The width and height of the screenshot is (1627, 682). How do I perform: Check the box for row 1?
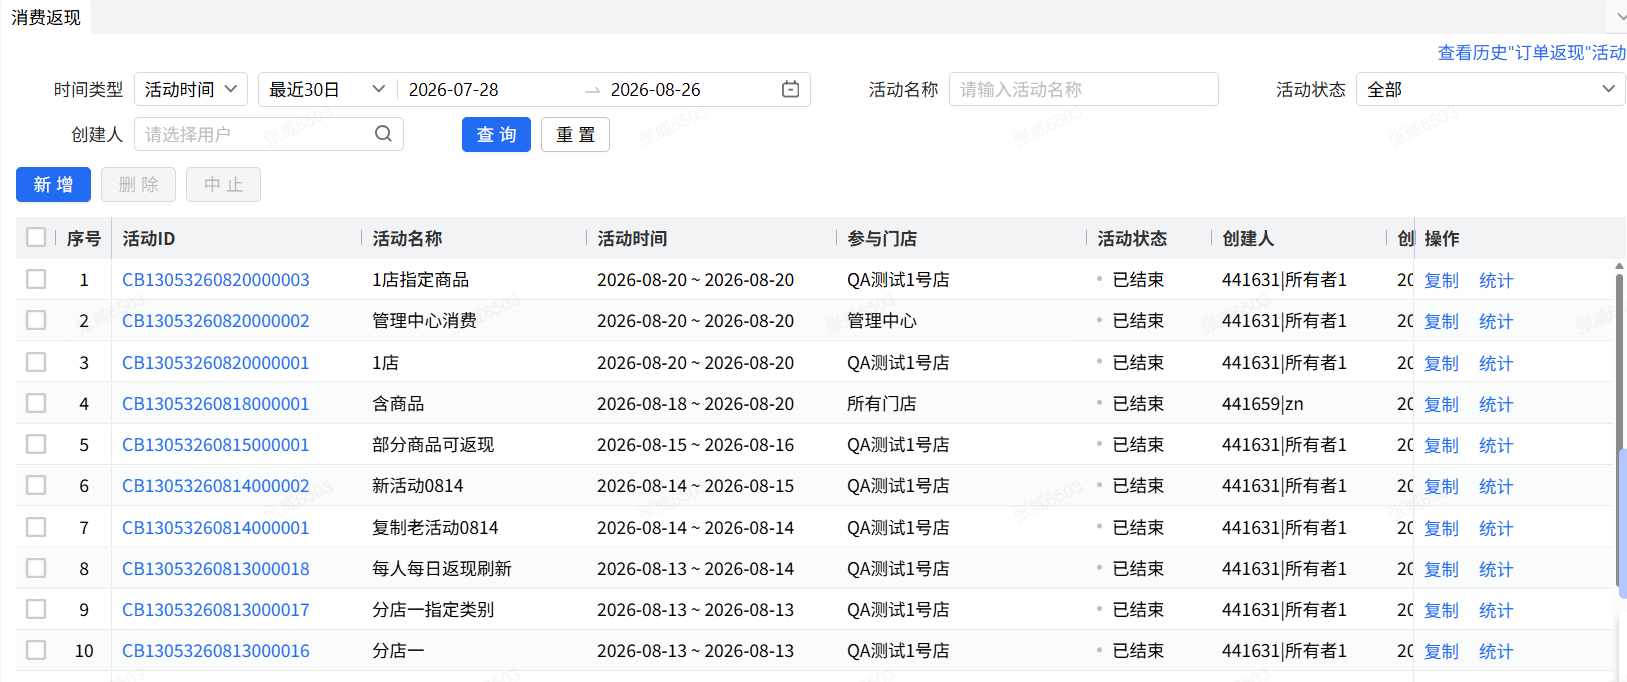36,279
